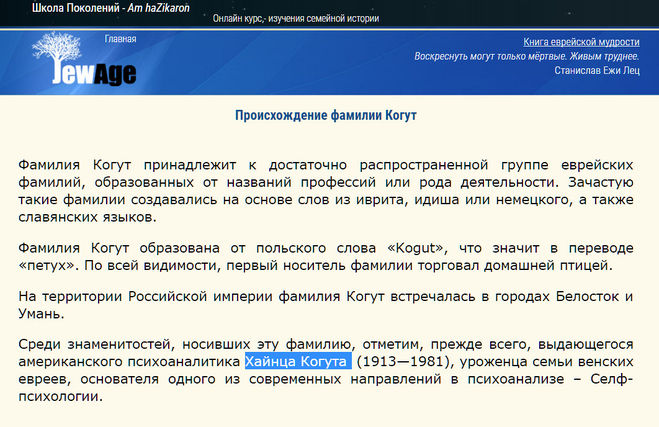The image size is (659, 427).
Task: Click the JewAge tree logo
Action: pos(58,50)
